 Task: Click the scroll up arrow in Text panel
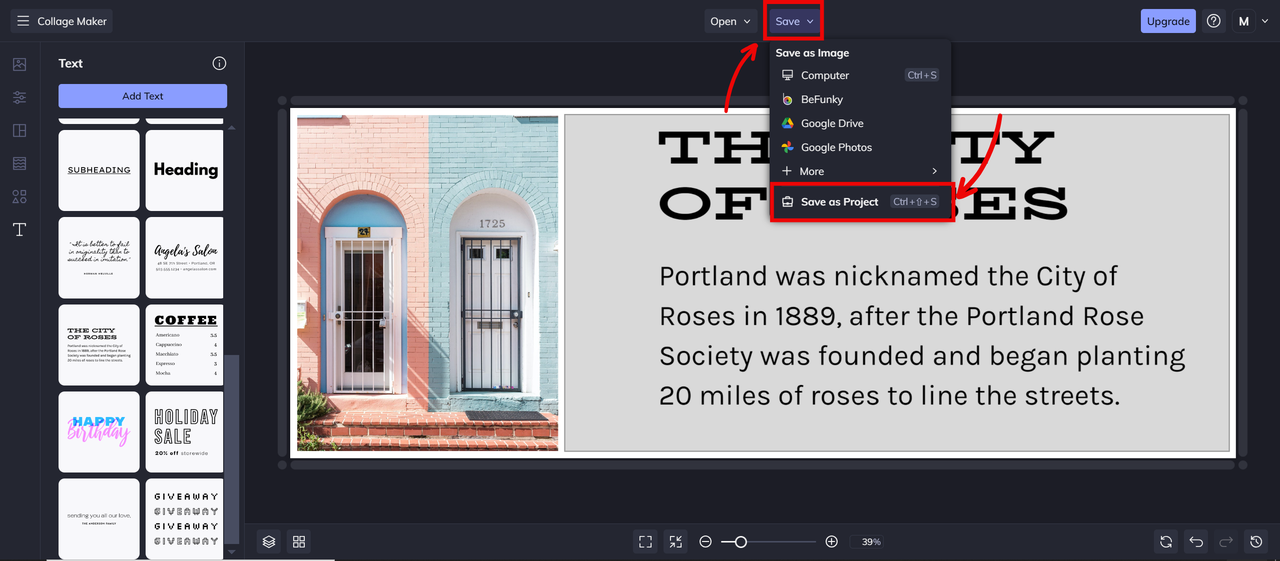point(233,128)
